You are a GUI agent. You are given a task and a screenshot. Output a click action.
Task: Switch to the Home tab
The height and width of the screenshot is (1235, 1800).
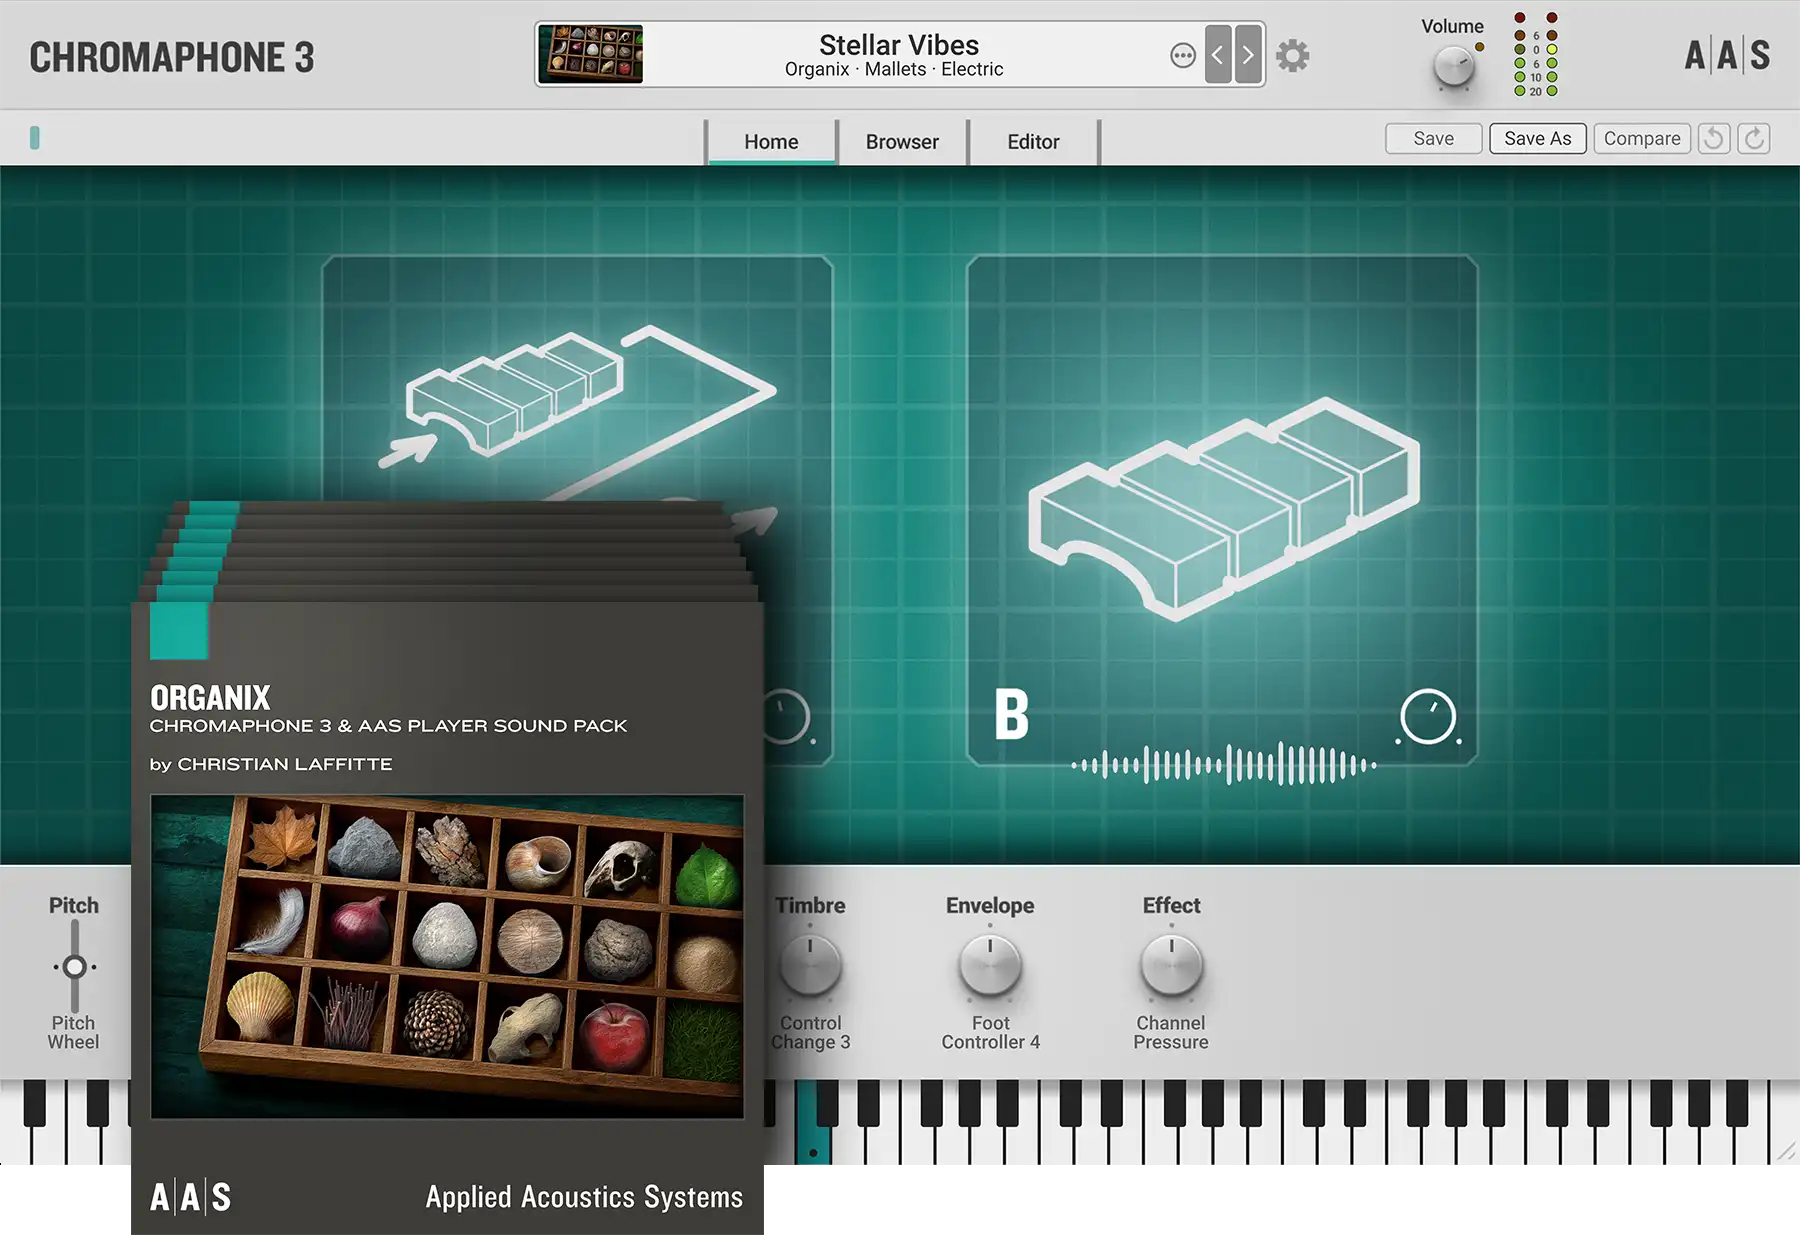pyautogui.click(x=771, y=142)
